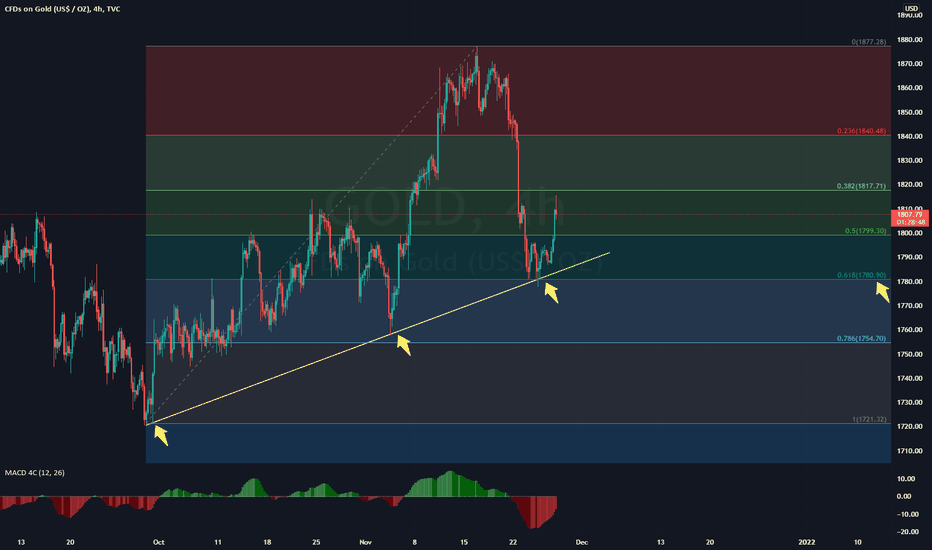Click the 25 date label on the time axis
Image resolution: width=932 pixels, height=550 pixels.
pos(316,542)
